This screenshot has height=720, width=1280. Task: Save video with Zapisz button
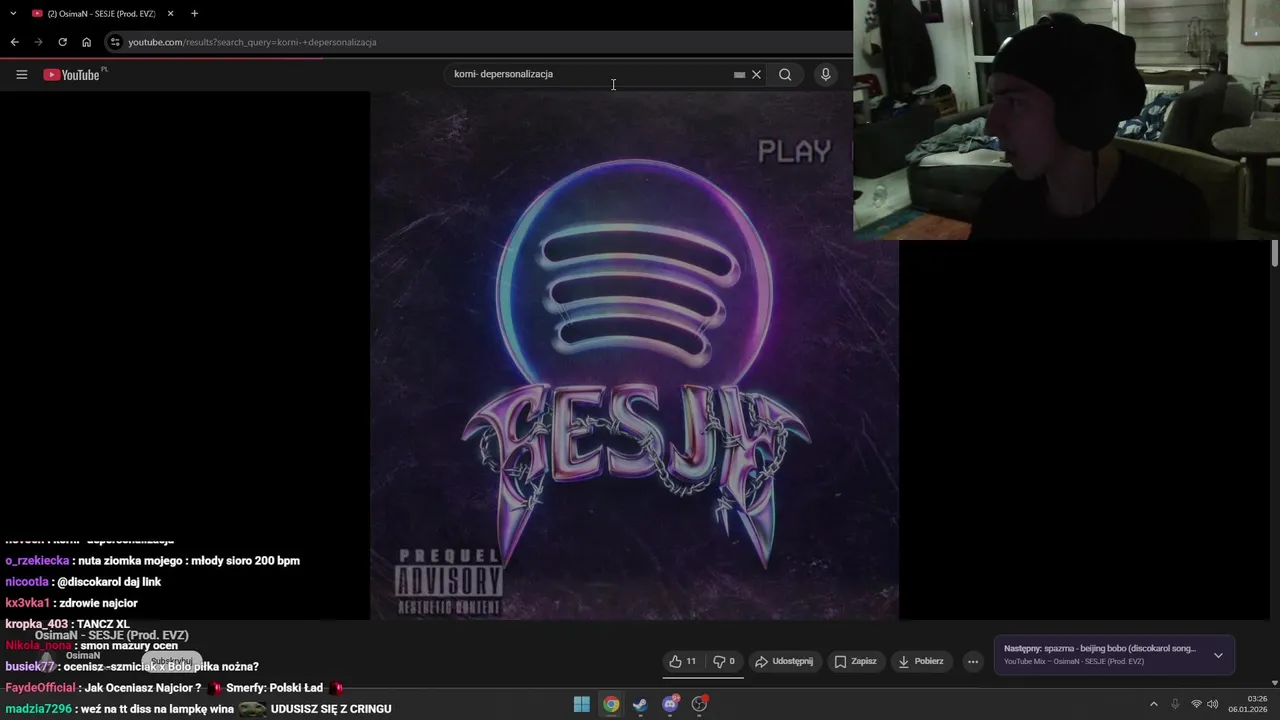coord(856,661)
